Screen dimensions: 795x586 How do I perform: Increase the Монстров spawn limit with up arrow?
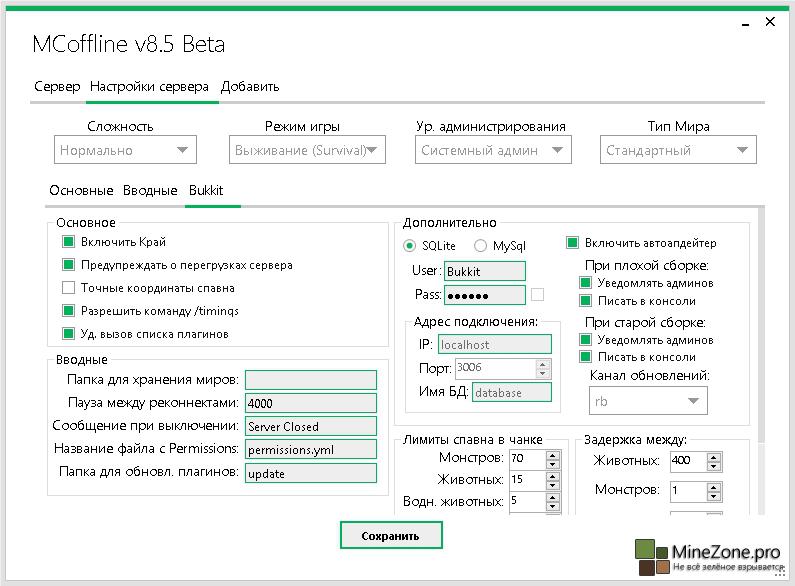pos(554,454)
